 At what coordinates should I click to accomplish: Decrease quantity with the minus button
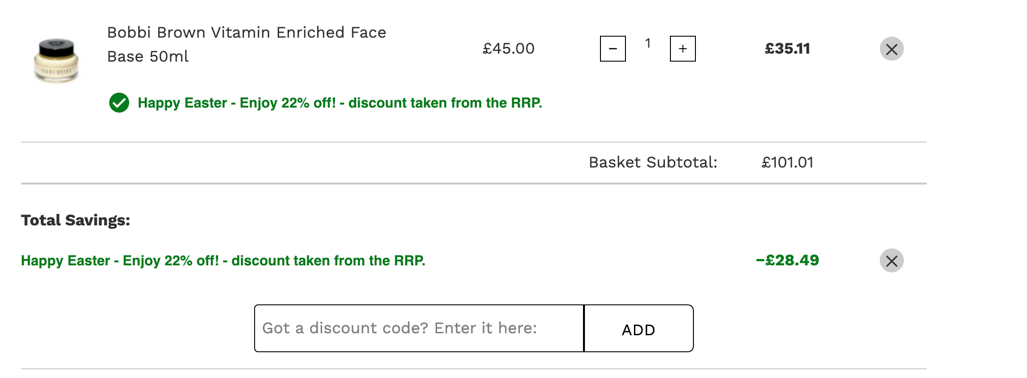pyautogui.click(x=612, y=49)
